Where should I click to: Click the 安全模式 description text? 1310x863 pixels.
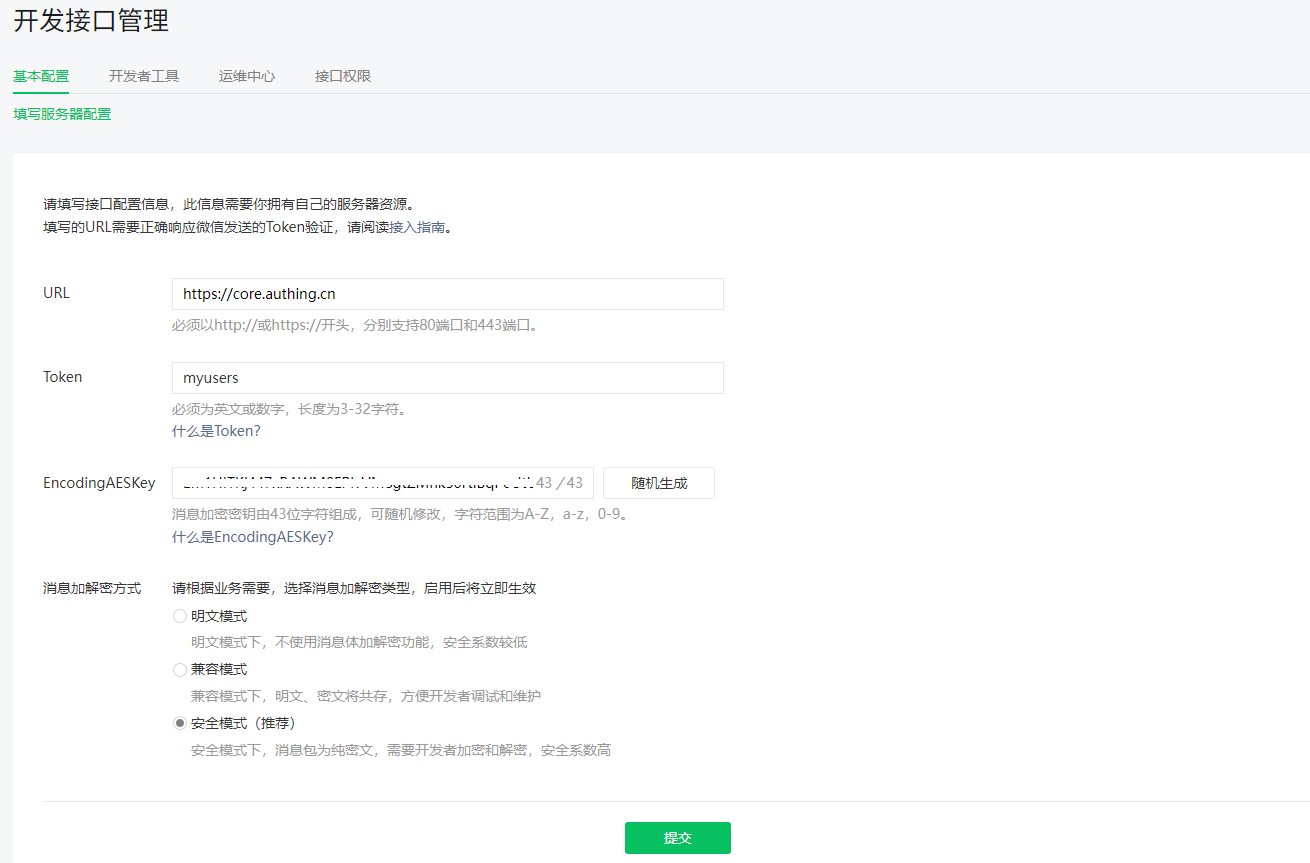click(401, 750)
